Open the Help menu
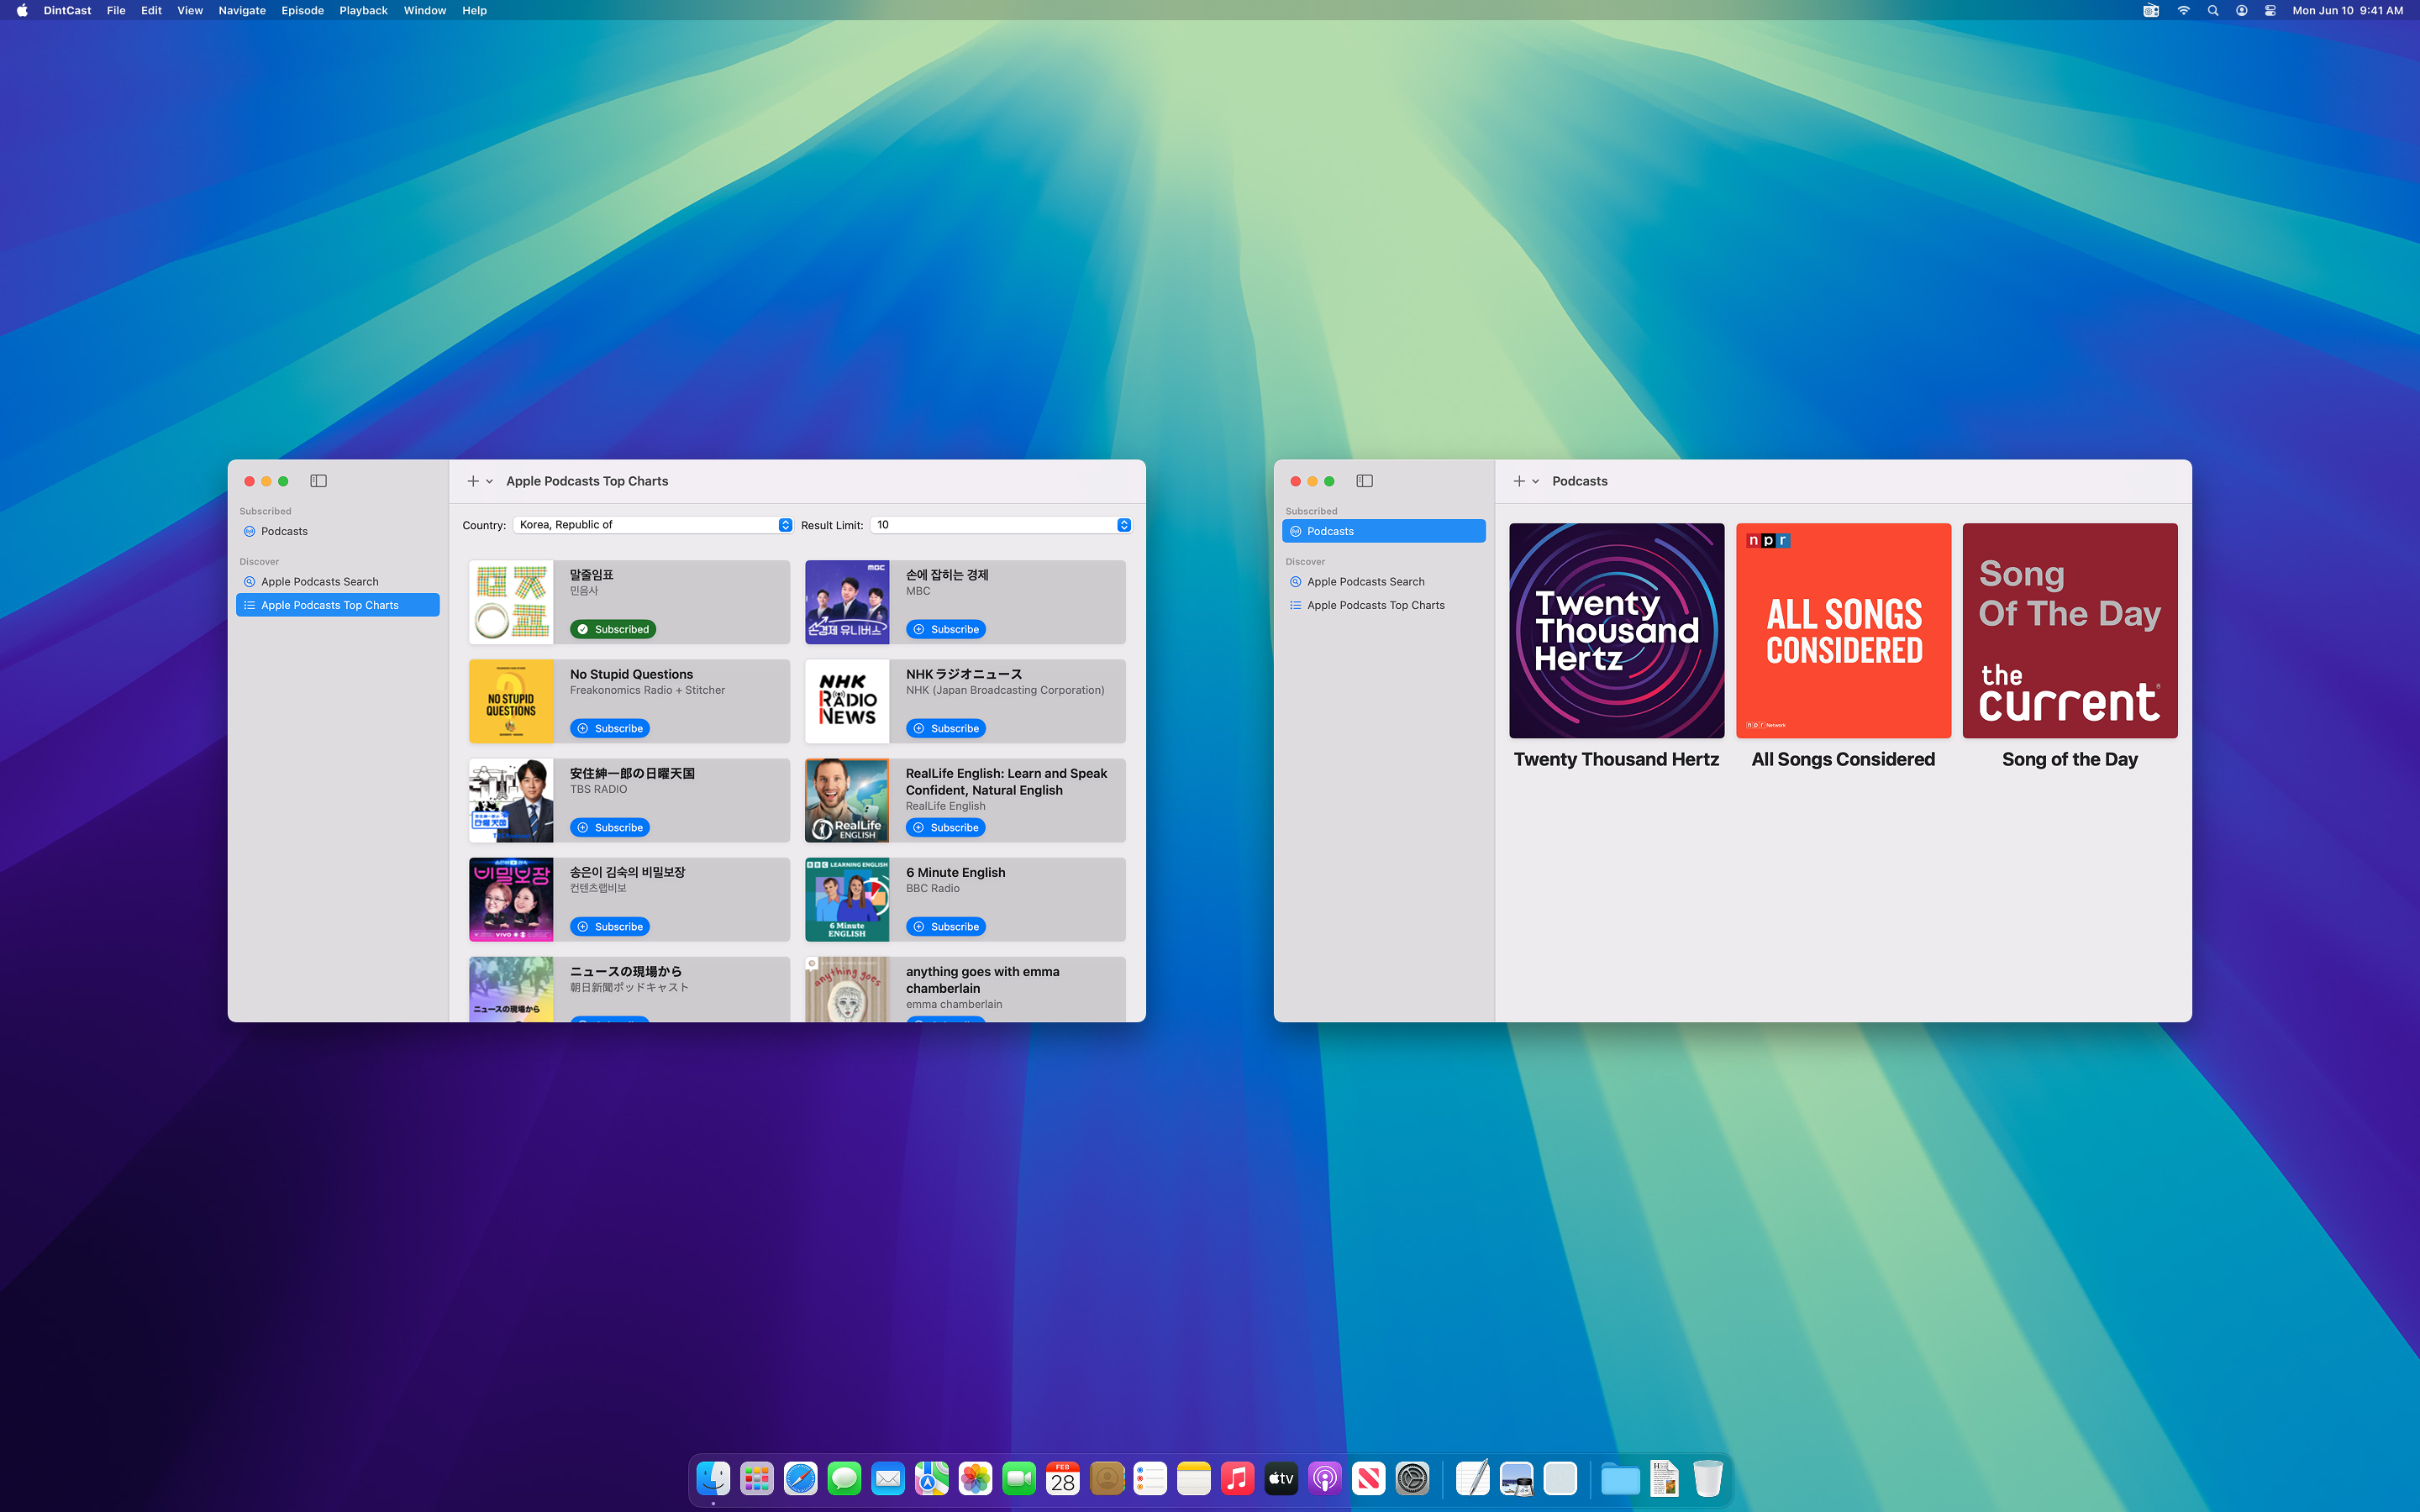 [x=474, y=10]
